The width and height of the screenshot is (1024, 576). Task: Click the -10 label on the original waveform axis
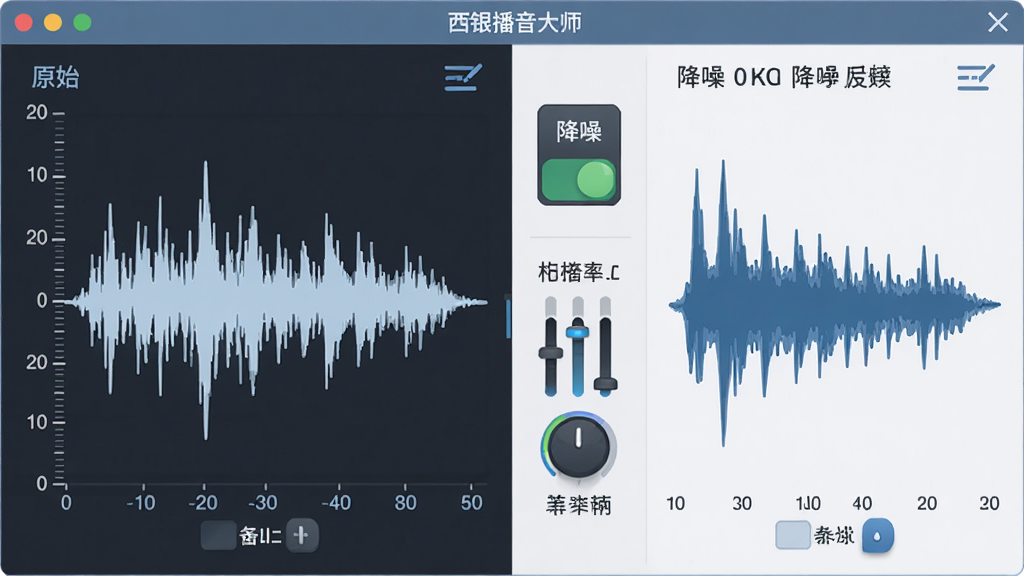click(140, 503)
